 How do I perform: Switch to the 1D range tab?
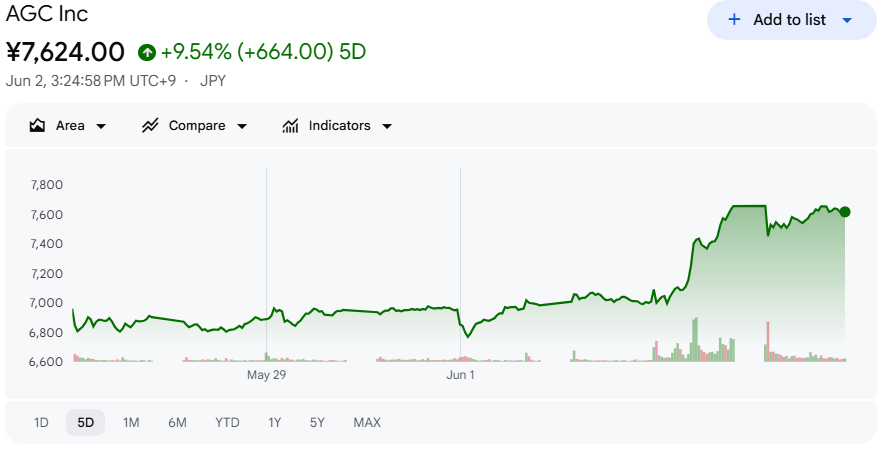coord(41,422)
